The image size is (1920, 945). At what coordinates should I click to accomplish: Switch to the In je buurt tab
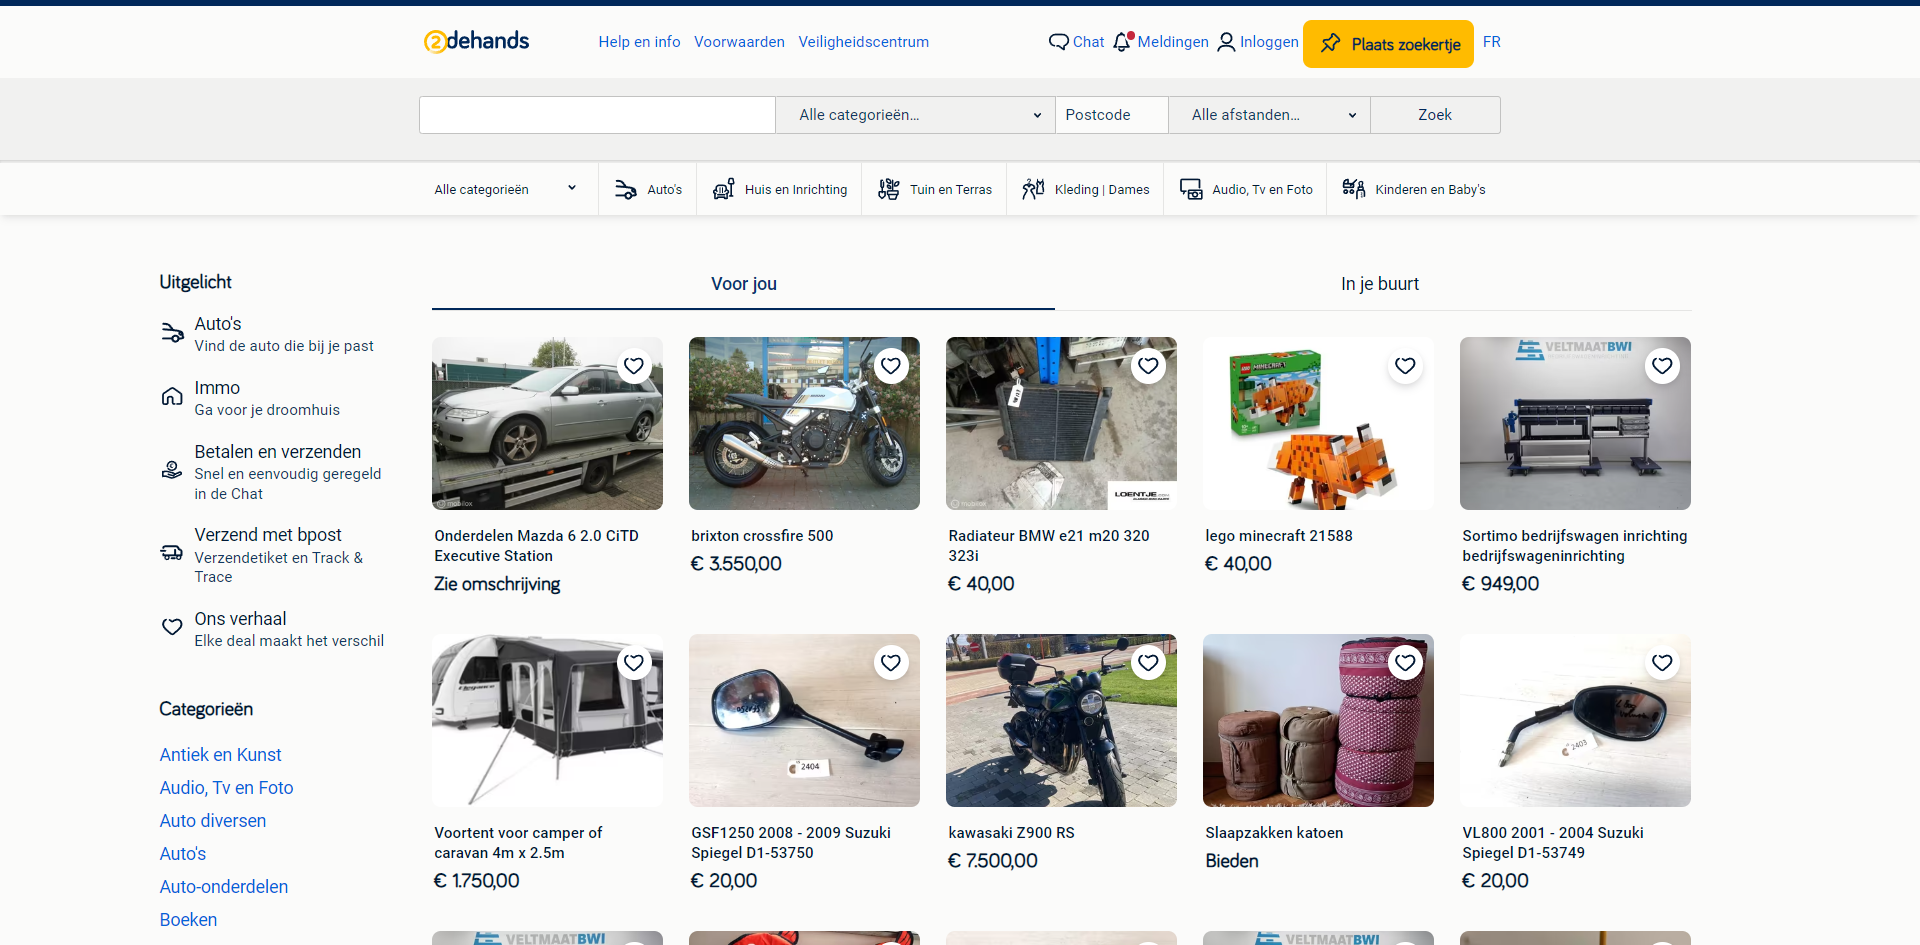point(1379,284)
